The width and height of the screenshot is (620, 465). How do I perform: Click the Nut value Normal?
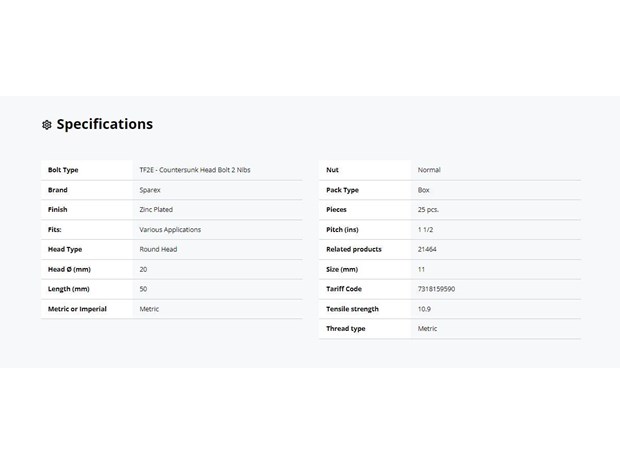click(429, 170)
